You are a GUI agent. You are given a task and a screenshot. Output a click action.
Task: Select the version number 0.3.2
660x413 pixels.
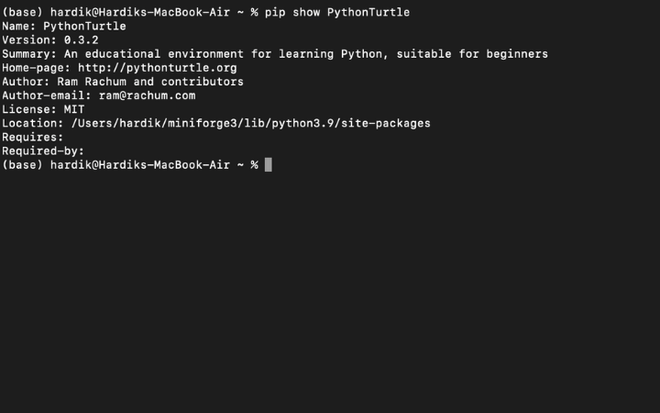(x=81, y=40)
